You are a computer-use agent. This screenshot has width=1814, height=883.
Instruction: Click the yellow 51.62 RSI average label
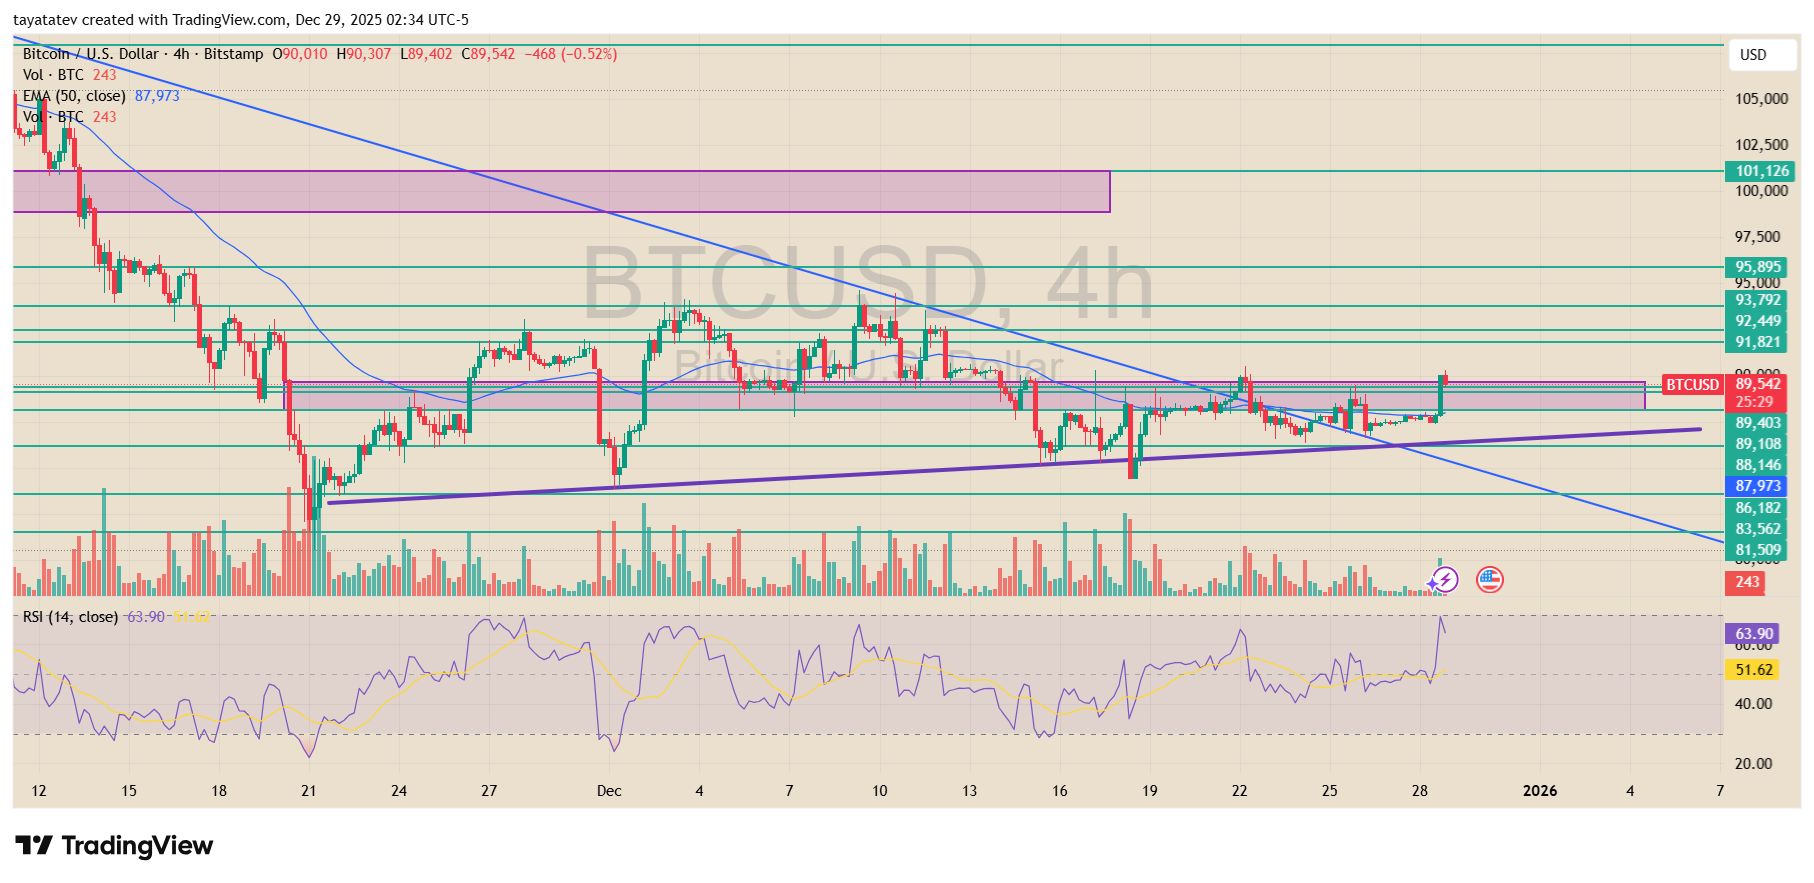coord(1753,670)
